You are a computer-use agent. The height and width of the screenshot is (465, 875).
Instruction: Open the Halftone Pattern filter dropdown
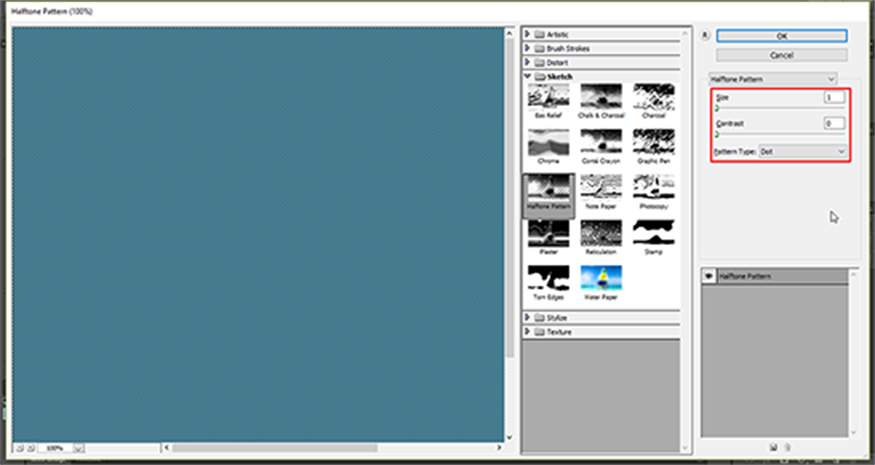click(x=773, y=79)
